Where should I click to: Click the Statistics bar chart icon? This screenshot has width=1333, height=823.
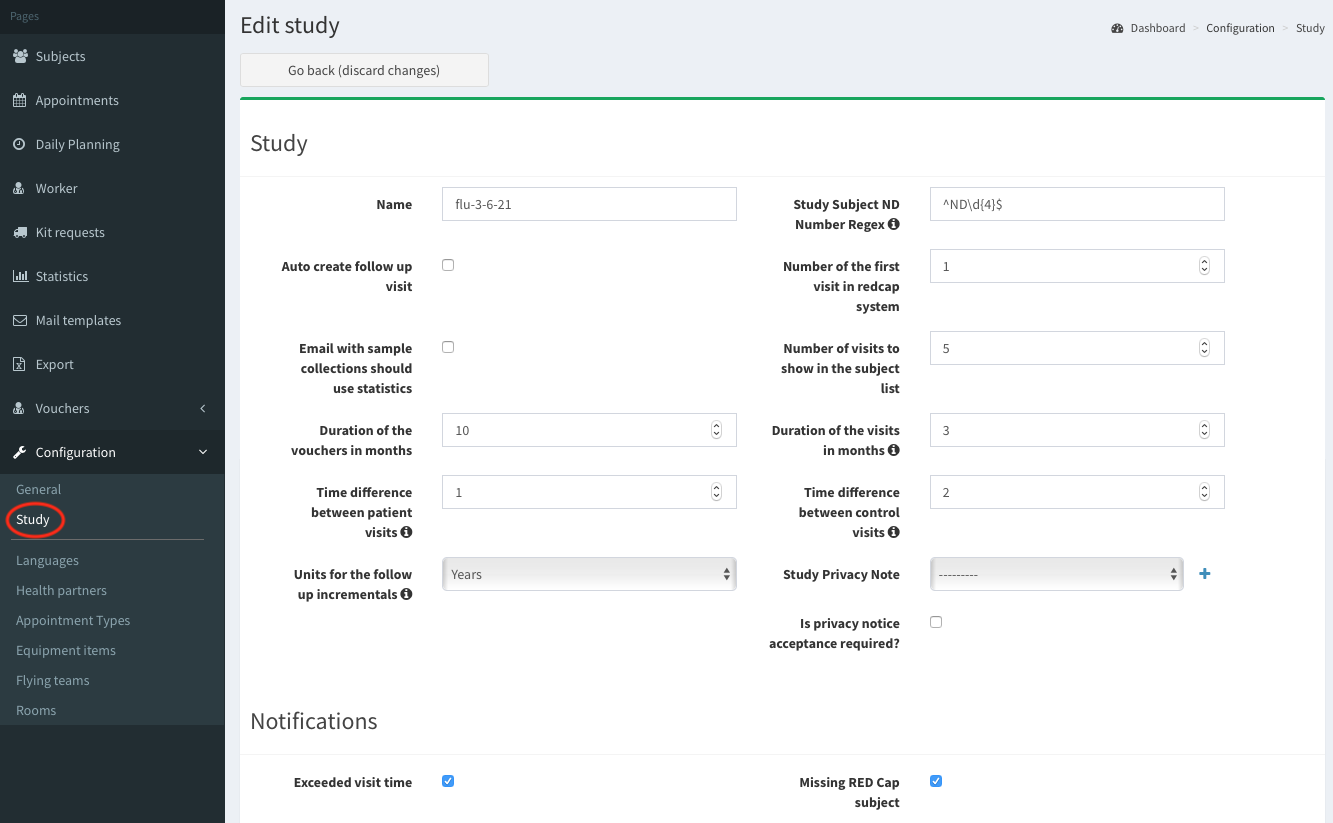[20, 277]
